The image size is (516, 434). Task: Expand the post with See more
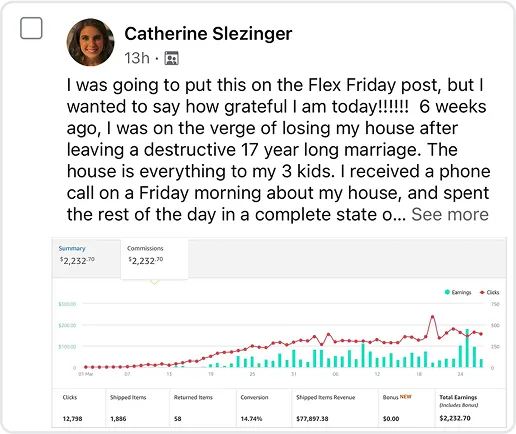click(x=450, y=214)
